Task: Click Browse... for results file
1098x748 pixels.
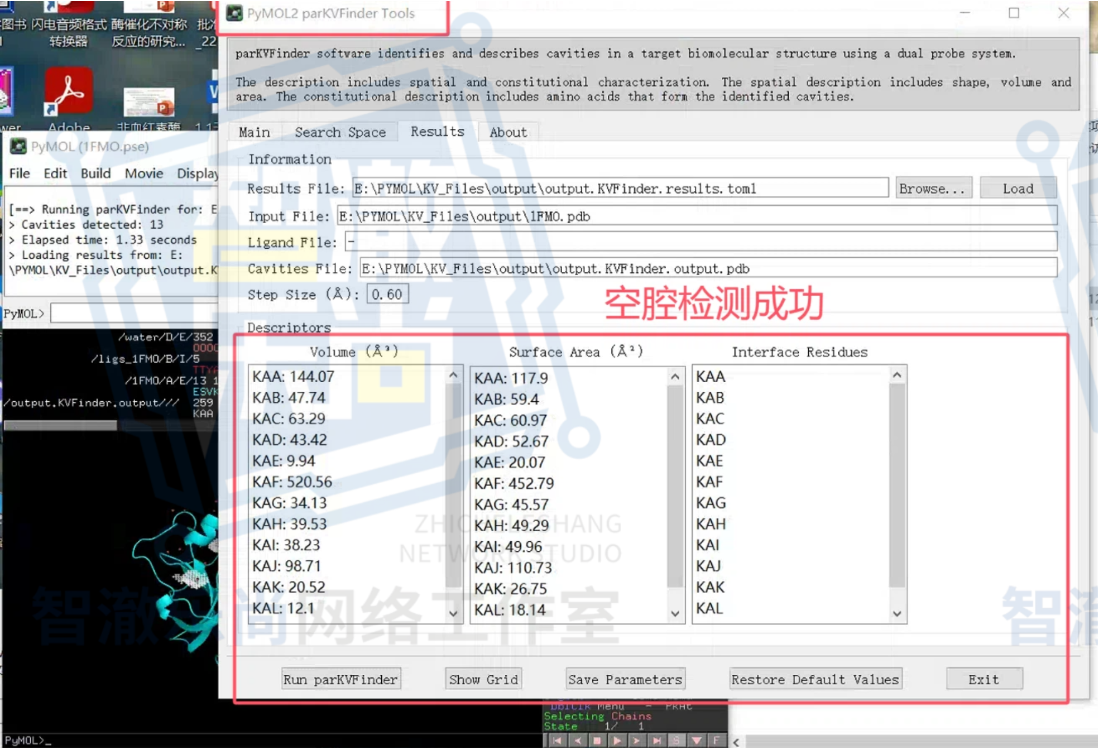Action: 933,188
